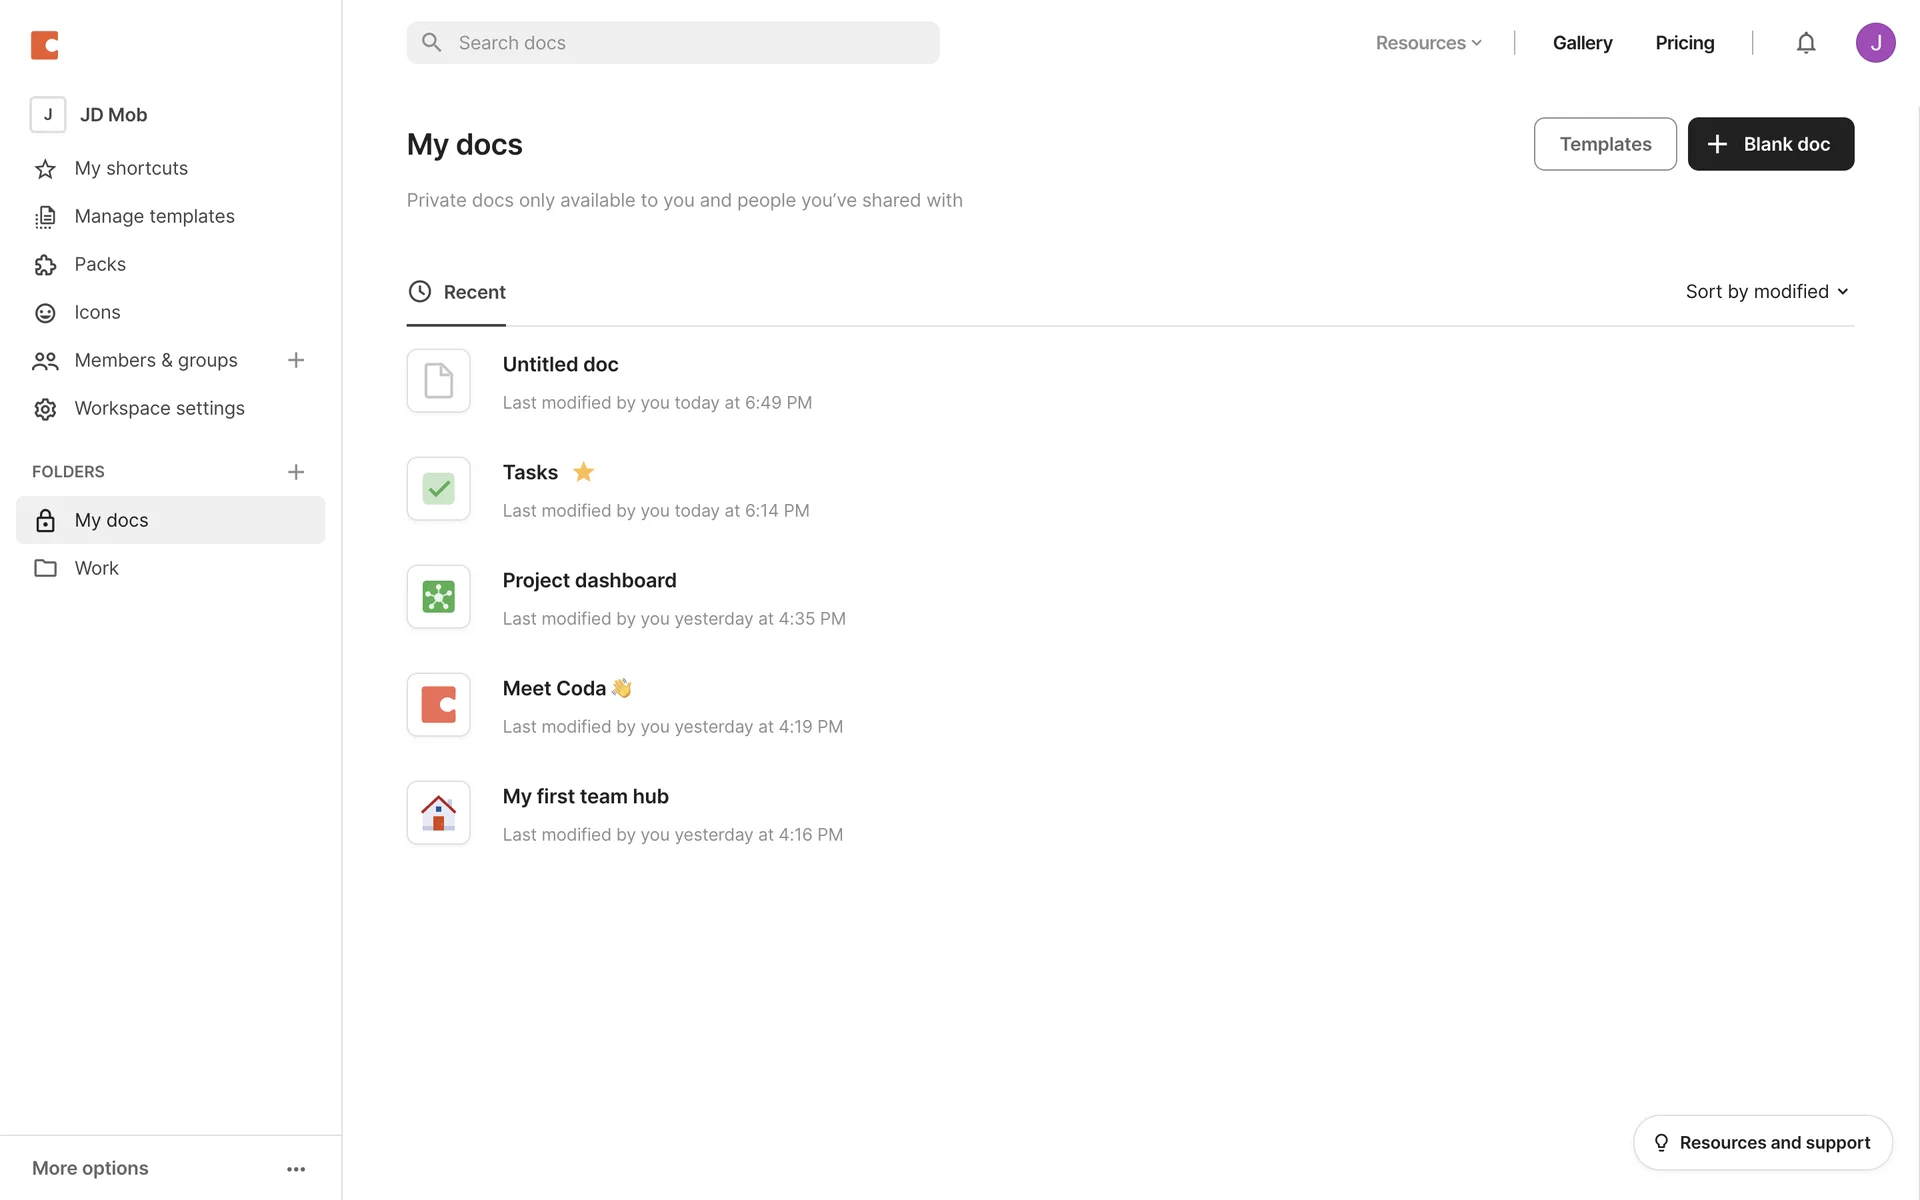Click the Blank doc button
The height and width of the screenshot is (1200, 1920).
[1770, 144]
